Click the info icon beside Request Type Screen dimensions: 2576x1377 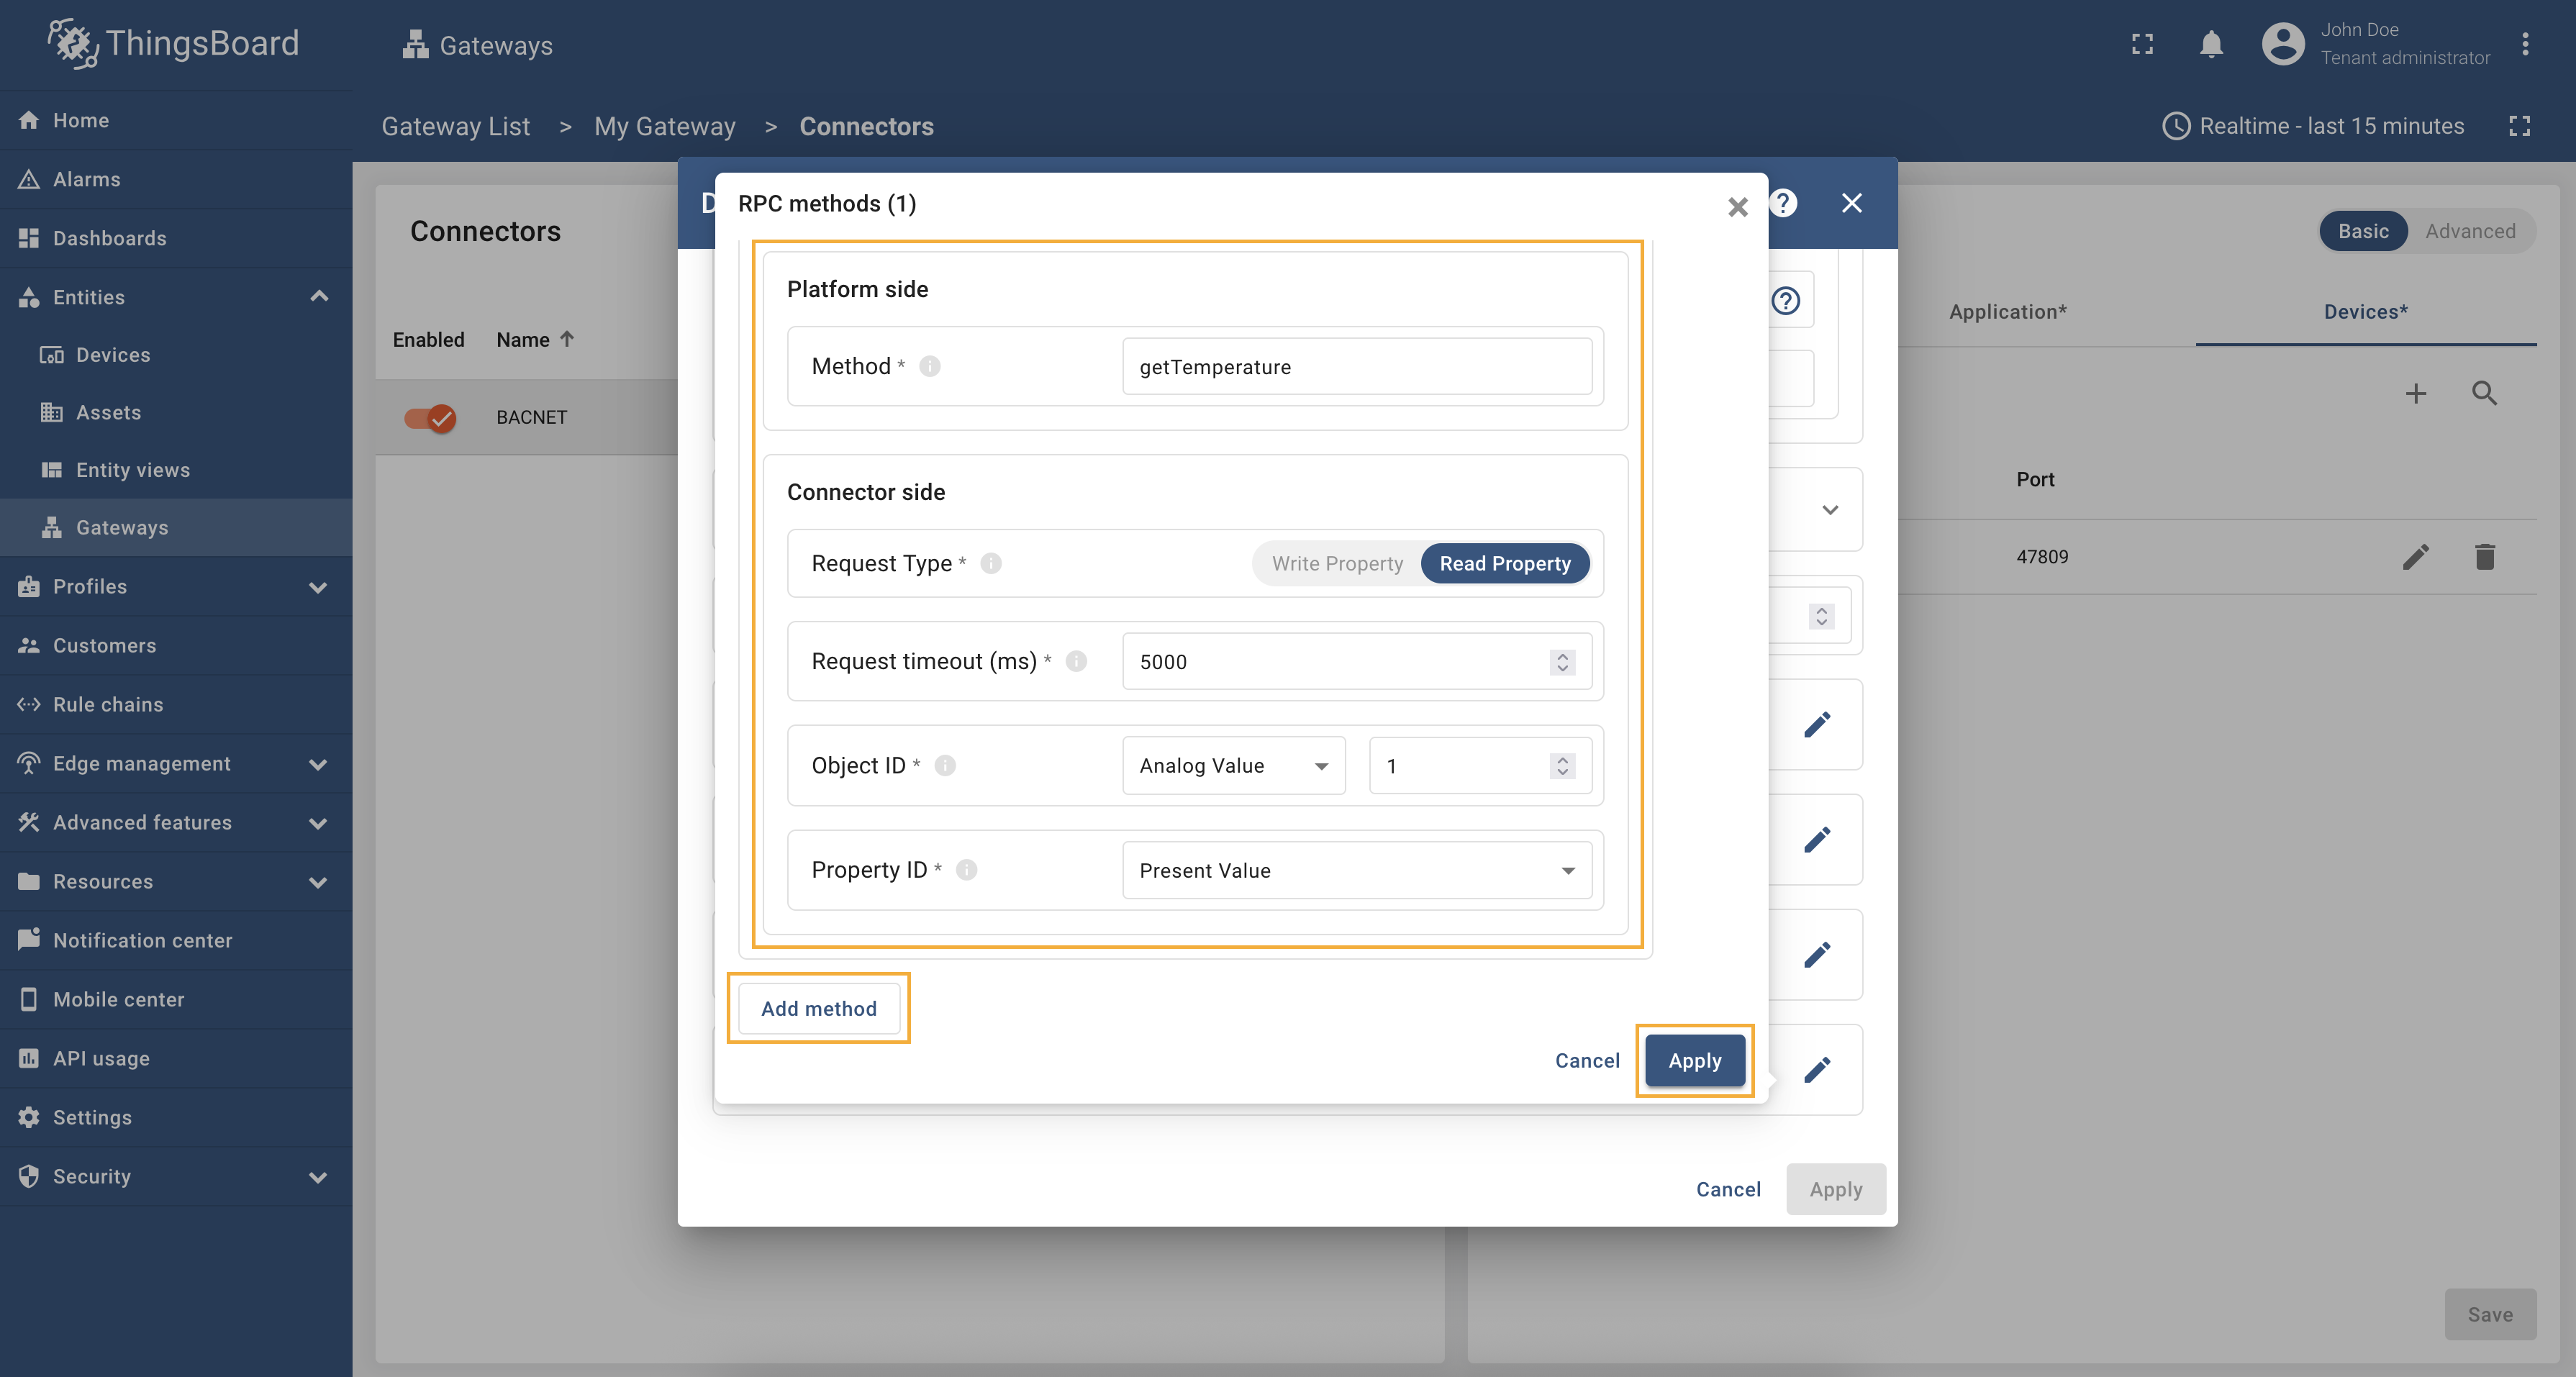(x=990, y=563)
